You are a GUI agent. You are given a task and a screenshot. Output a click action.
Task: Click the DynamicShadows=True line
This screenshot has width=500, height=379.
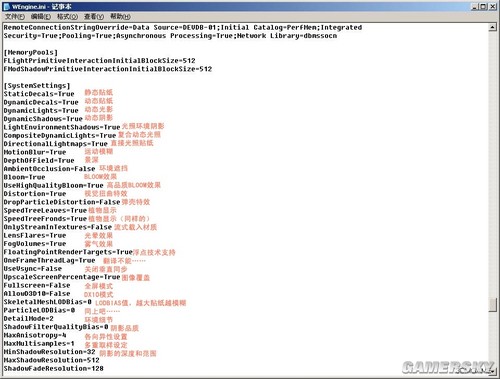tap(43, 119)
